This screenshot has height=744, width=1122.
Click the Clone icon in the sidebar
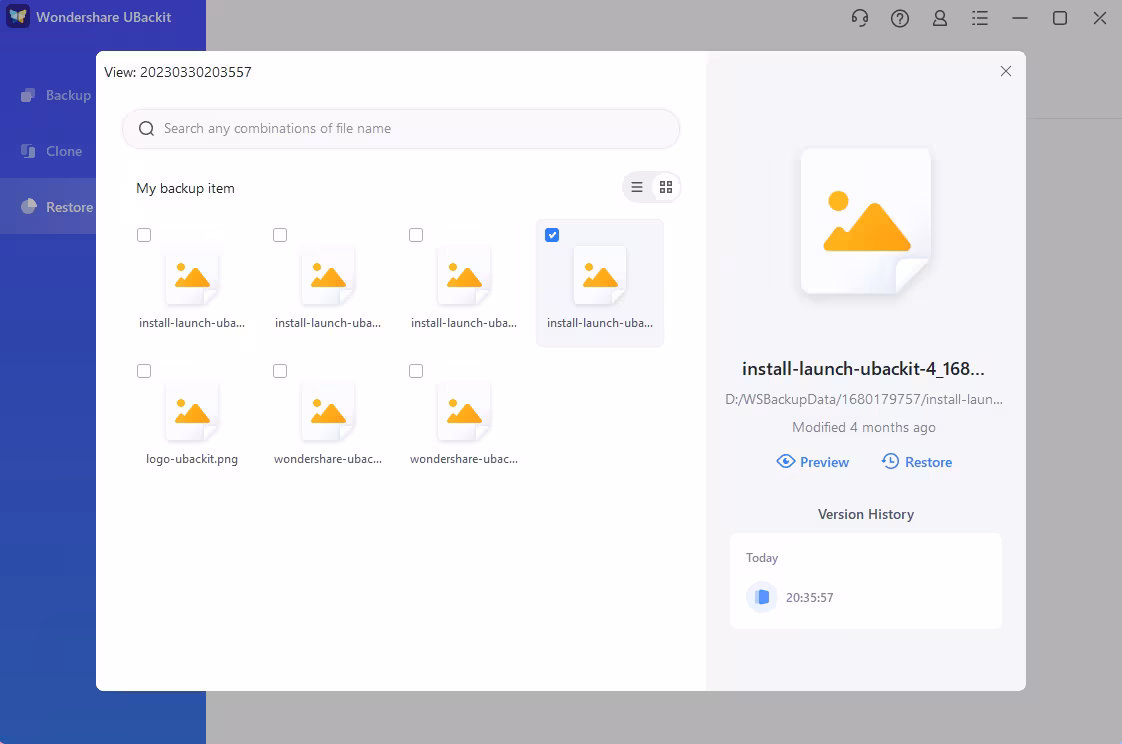[28, 151]
